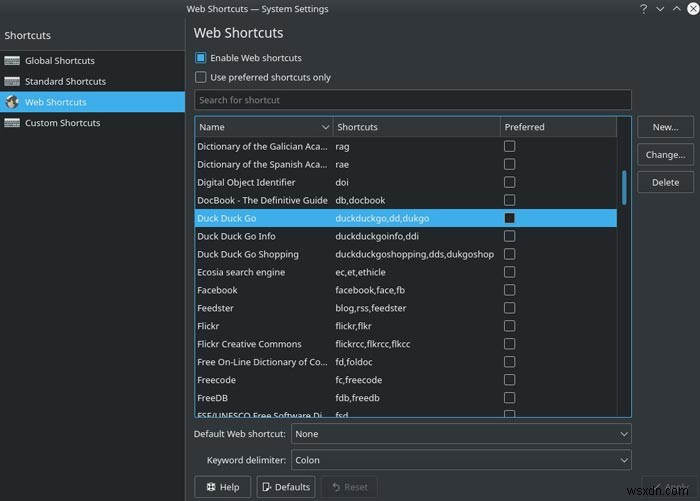Image resolution: width=700 pixels, height=501 pixels.
Task: Click shortcut text blog,rss,feedster
Action: click(x=371, y=308)
